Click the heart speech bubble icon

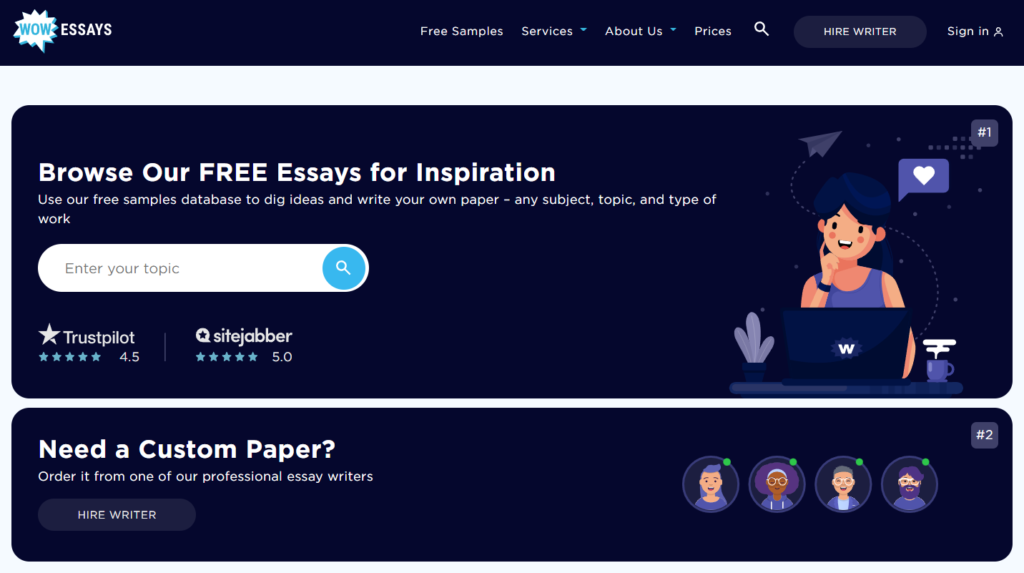click(923, 177)
